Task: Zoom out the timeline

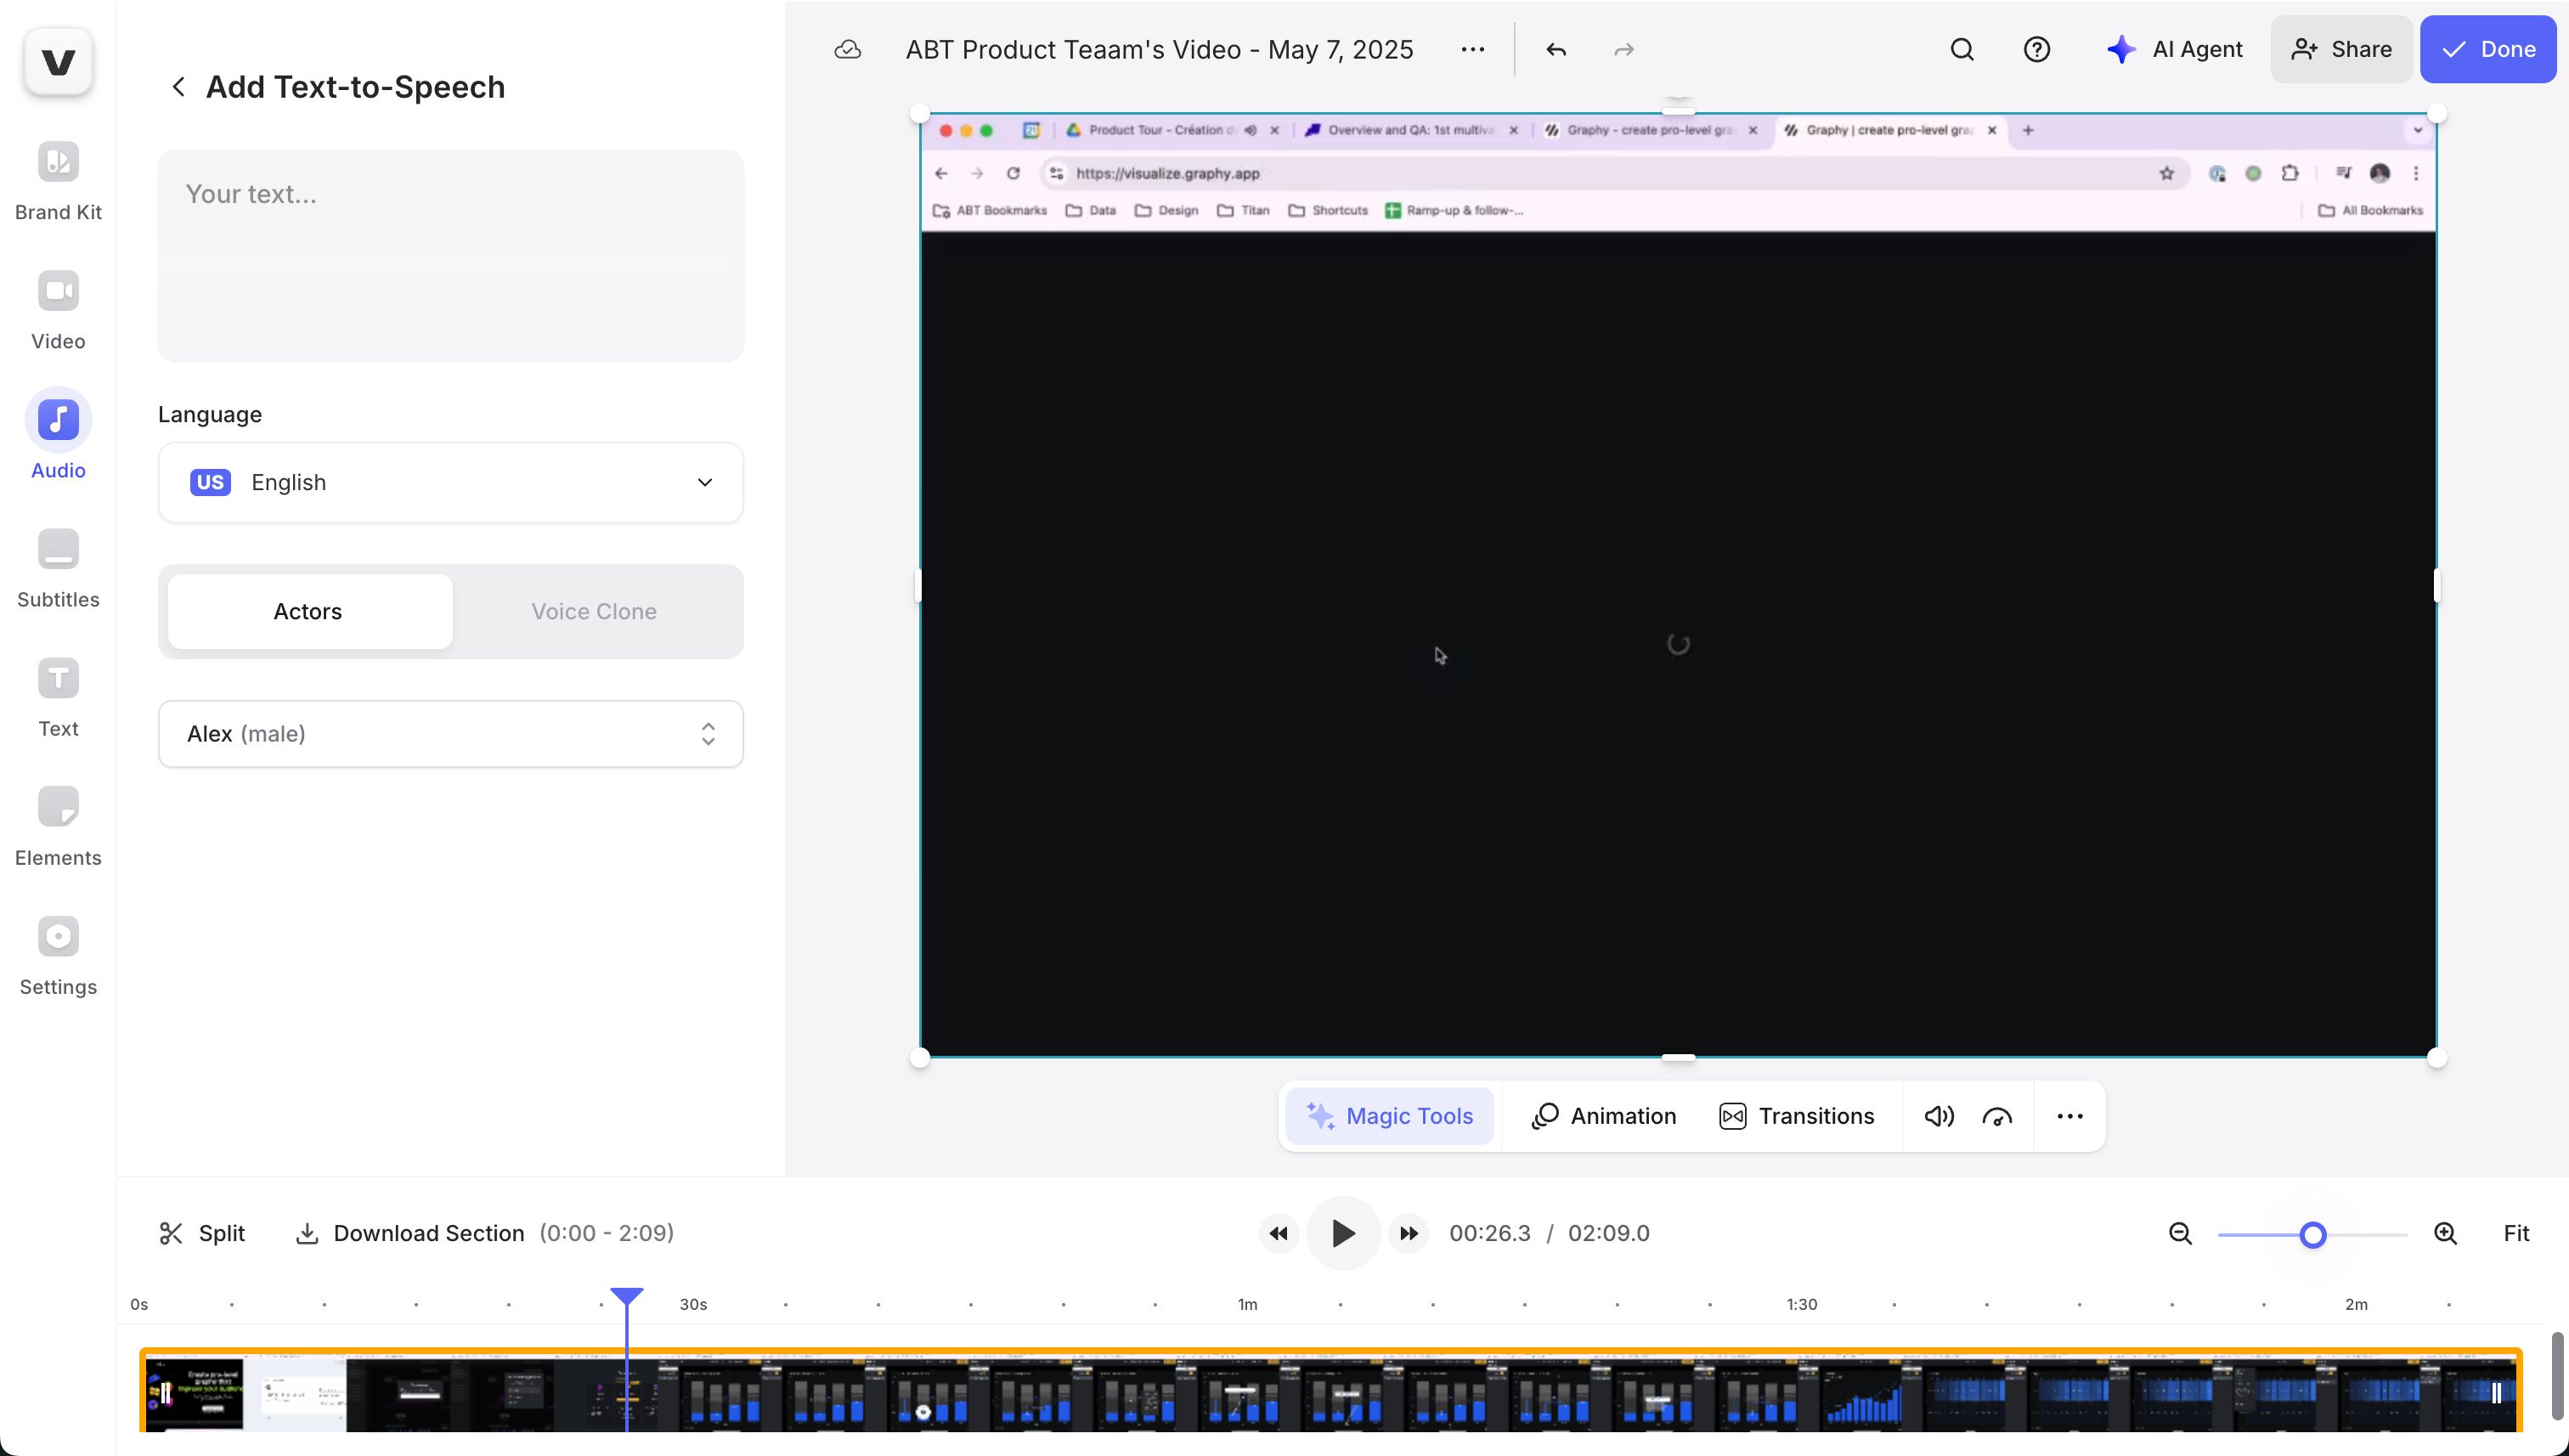Action: pyautogui.click(x=2181, y=1234)
